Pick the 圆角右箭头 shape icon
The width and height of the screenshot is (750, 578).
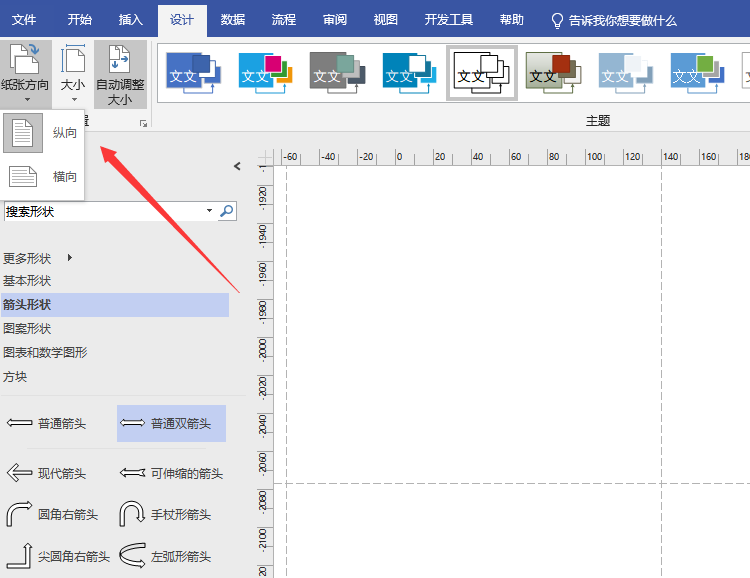pyautogui.click(x=18, y=514)
